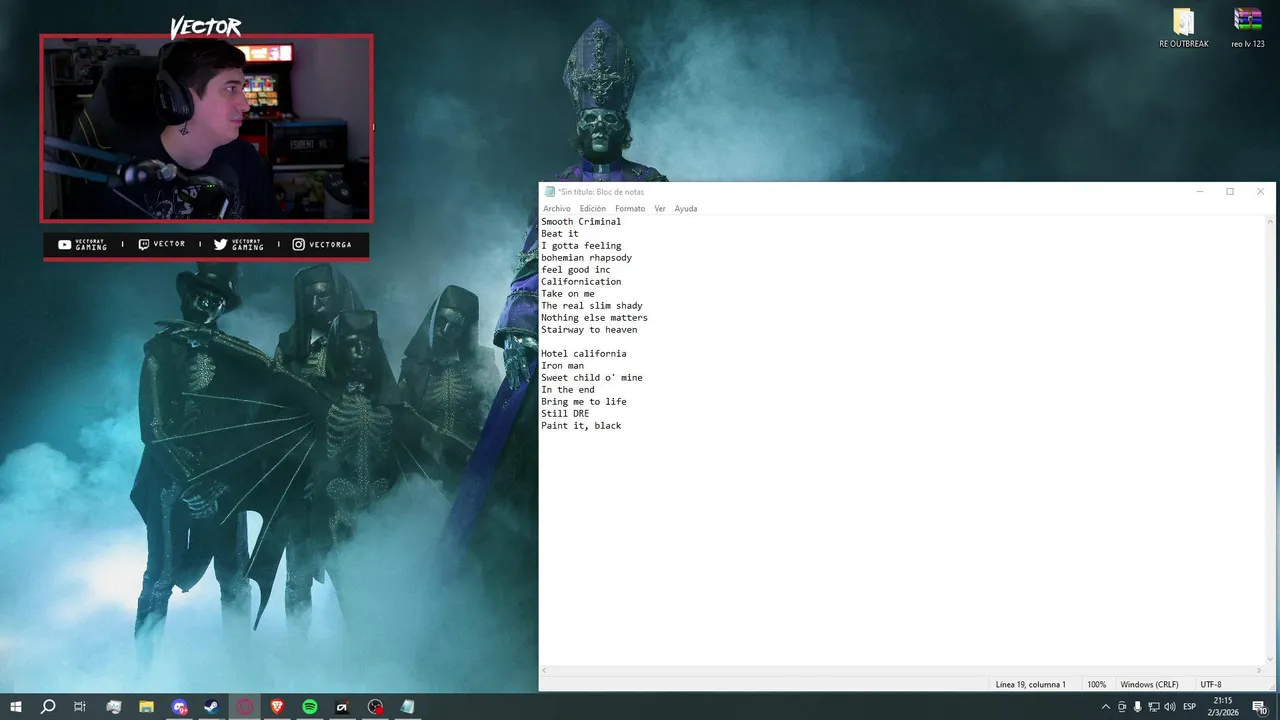The image size is (1280, 720).
Task: Click the 'feel good inc' line
Action: (576, 270)
